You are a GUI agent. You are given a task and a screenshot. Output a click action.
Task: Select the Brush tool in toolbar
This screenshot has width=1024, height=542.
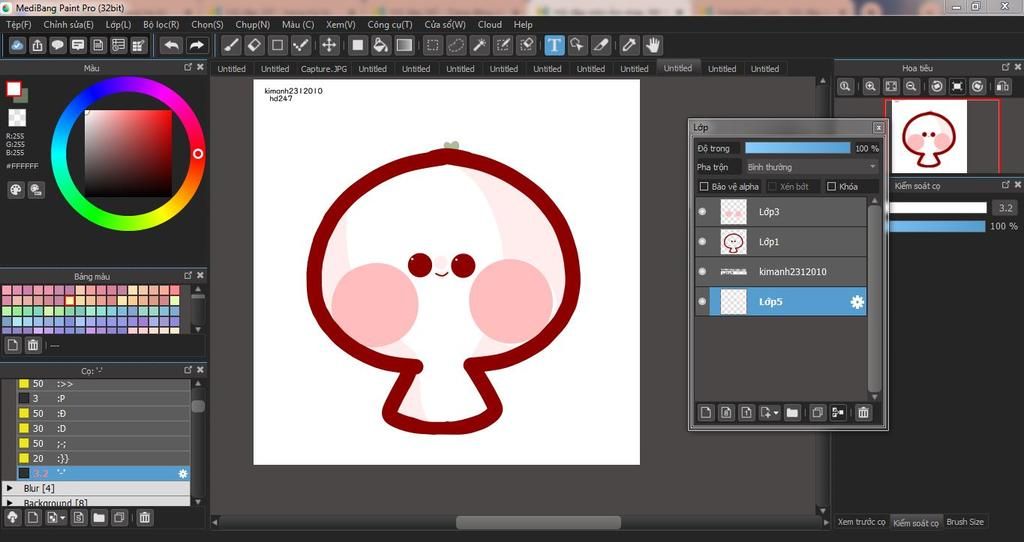(231, 45)
